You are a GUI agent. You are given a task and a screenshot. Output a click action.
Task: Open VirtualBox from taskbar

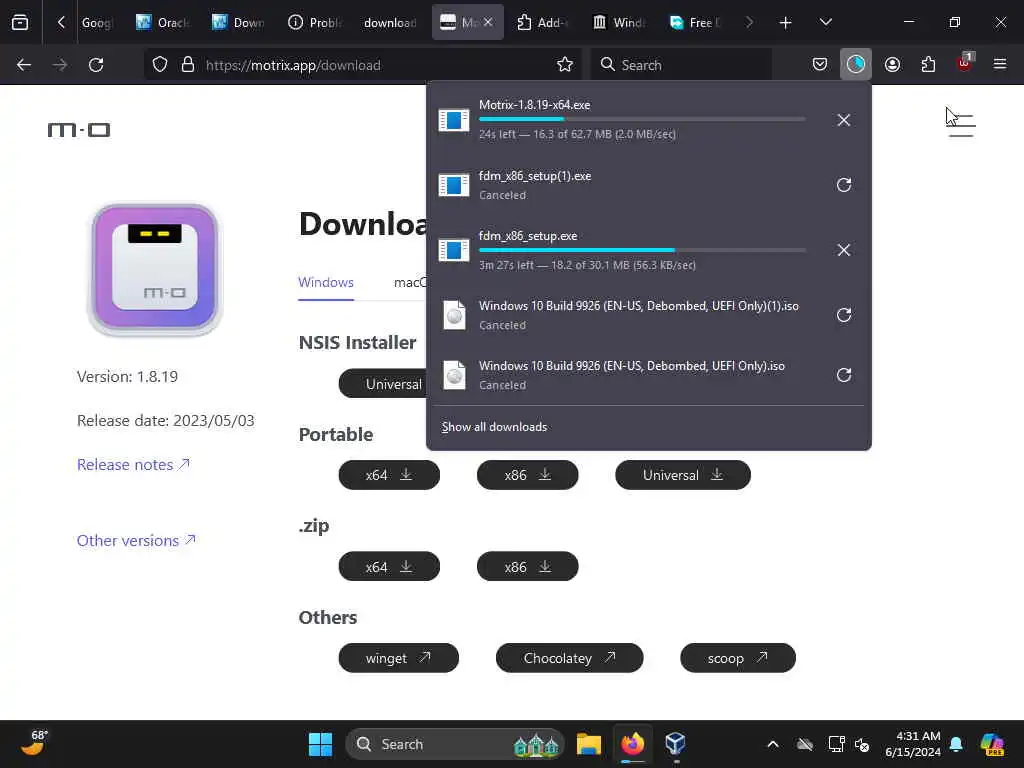pos(675,744)
